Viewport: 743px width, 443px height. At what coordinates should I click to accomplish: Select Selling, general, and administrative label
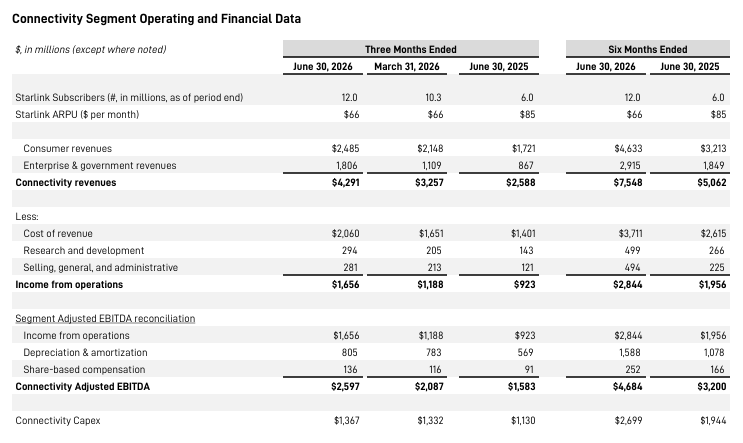point(100,268)
